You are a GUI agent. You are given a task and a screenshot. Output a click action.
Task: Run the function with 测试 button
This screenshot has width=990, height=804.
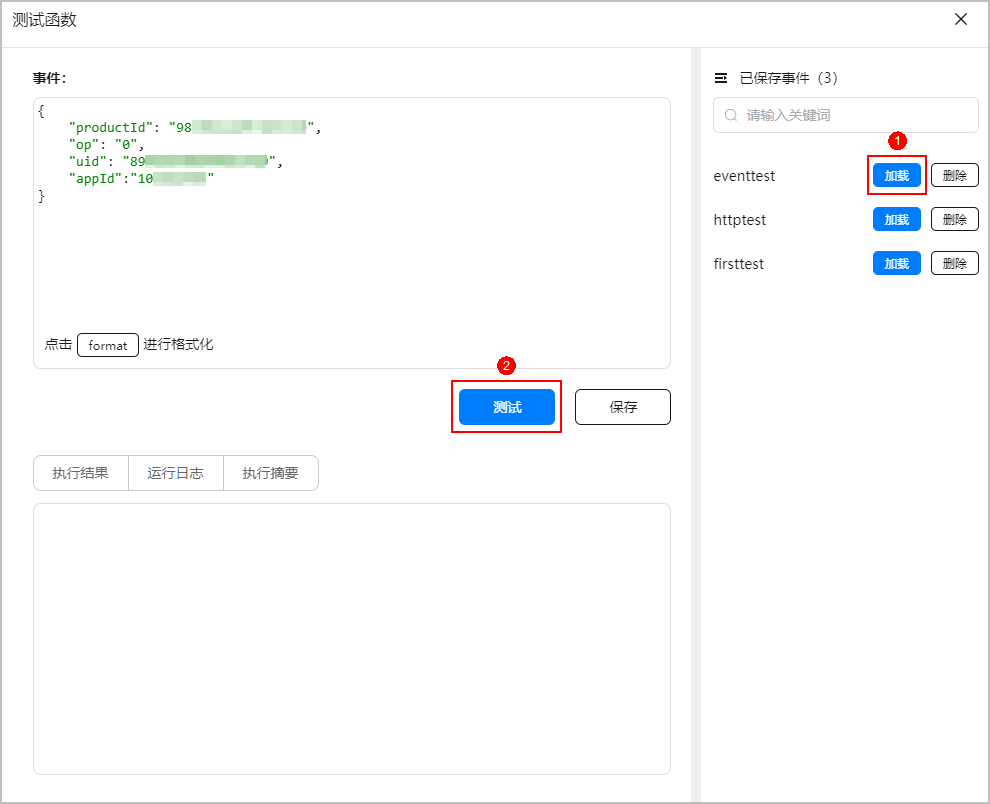click(506, 407)
